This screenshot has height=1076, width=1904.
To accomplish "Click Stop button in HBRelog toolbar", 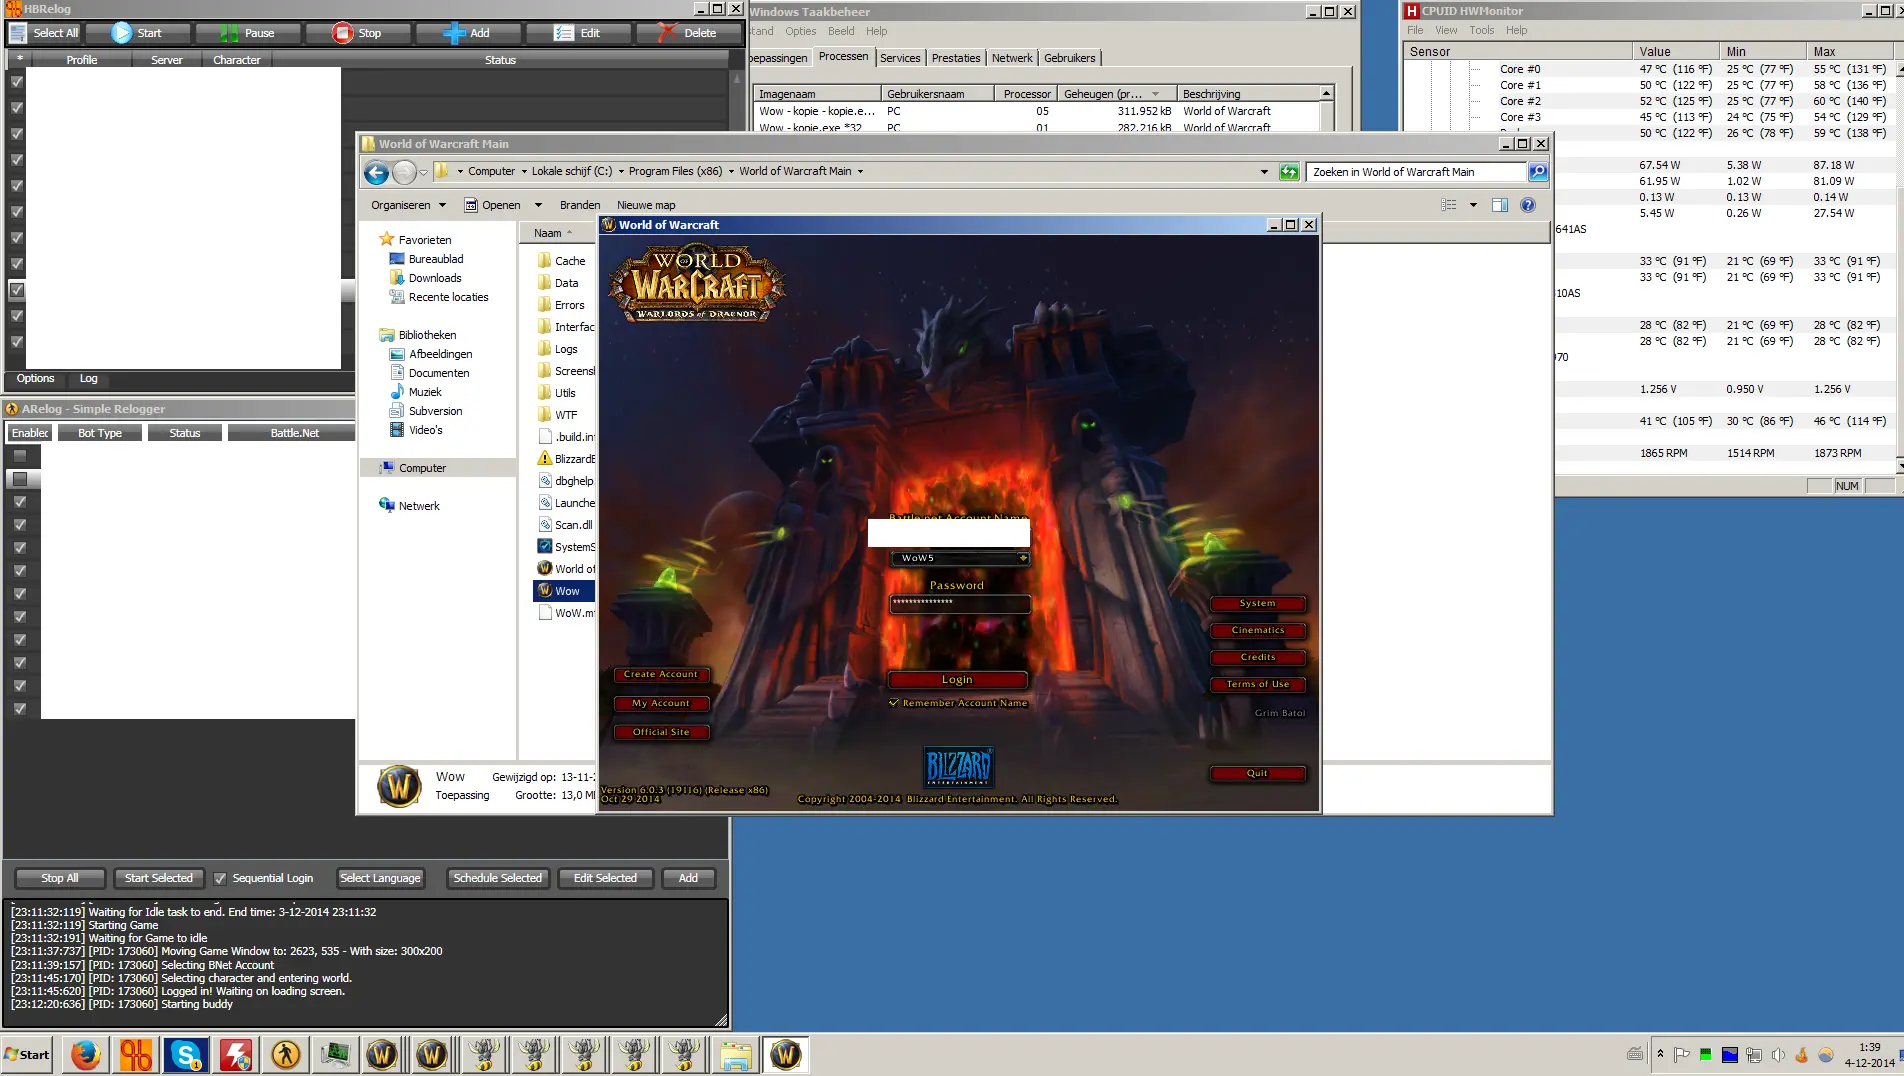I will tap(357, 33).
